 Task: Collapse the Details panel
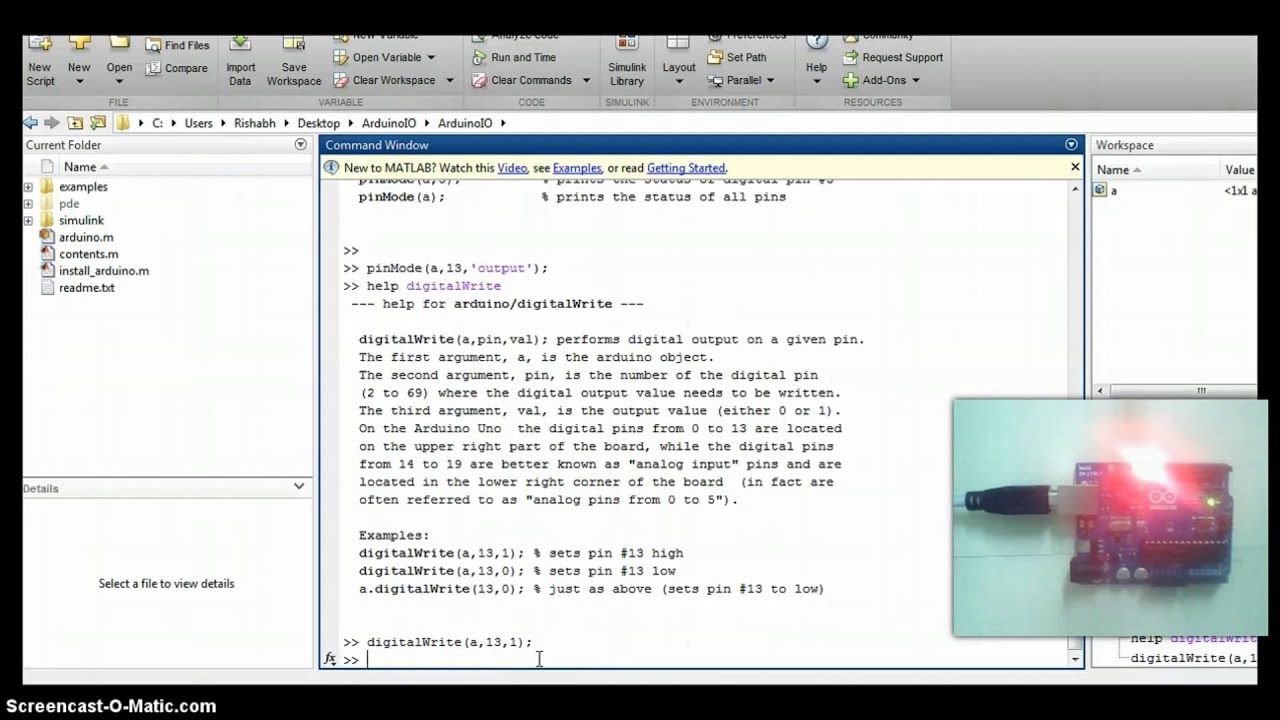[298, 487]
